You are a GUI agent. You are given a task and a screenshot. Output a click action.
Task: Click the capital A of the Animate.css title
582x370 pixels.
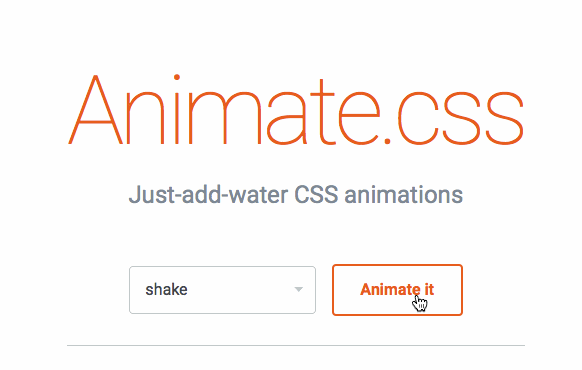(95, 110)
